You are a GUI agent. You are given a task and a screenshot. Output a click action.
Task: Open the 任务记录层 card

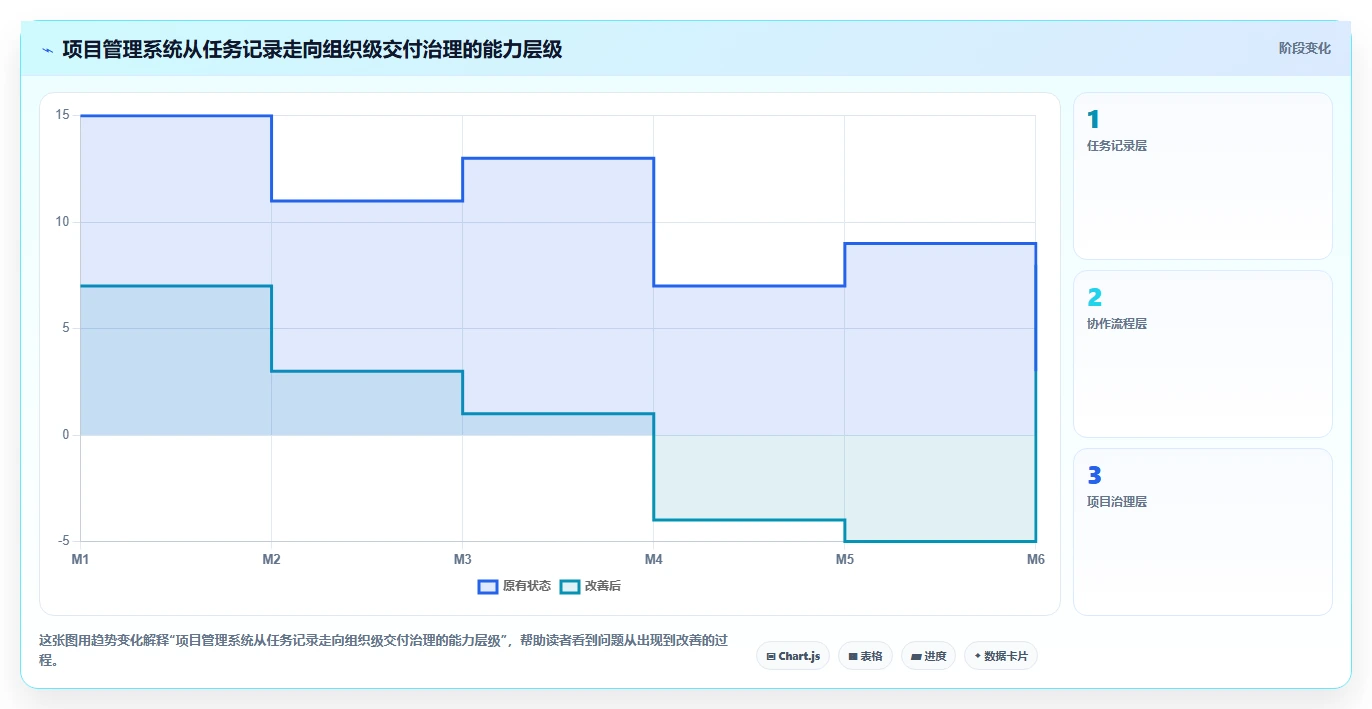[x=1202, y=176]
